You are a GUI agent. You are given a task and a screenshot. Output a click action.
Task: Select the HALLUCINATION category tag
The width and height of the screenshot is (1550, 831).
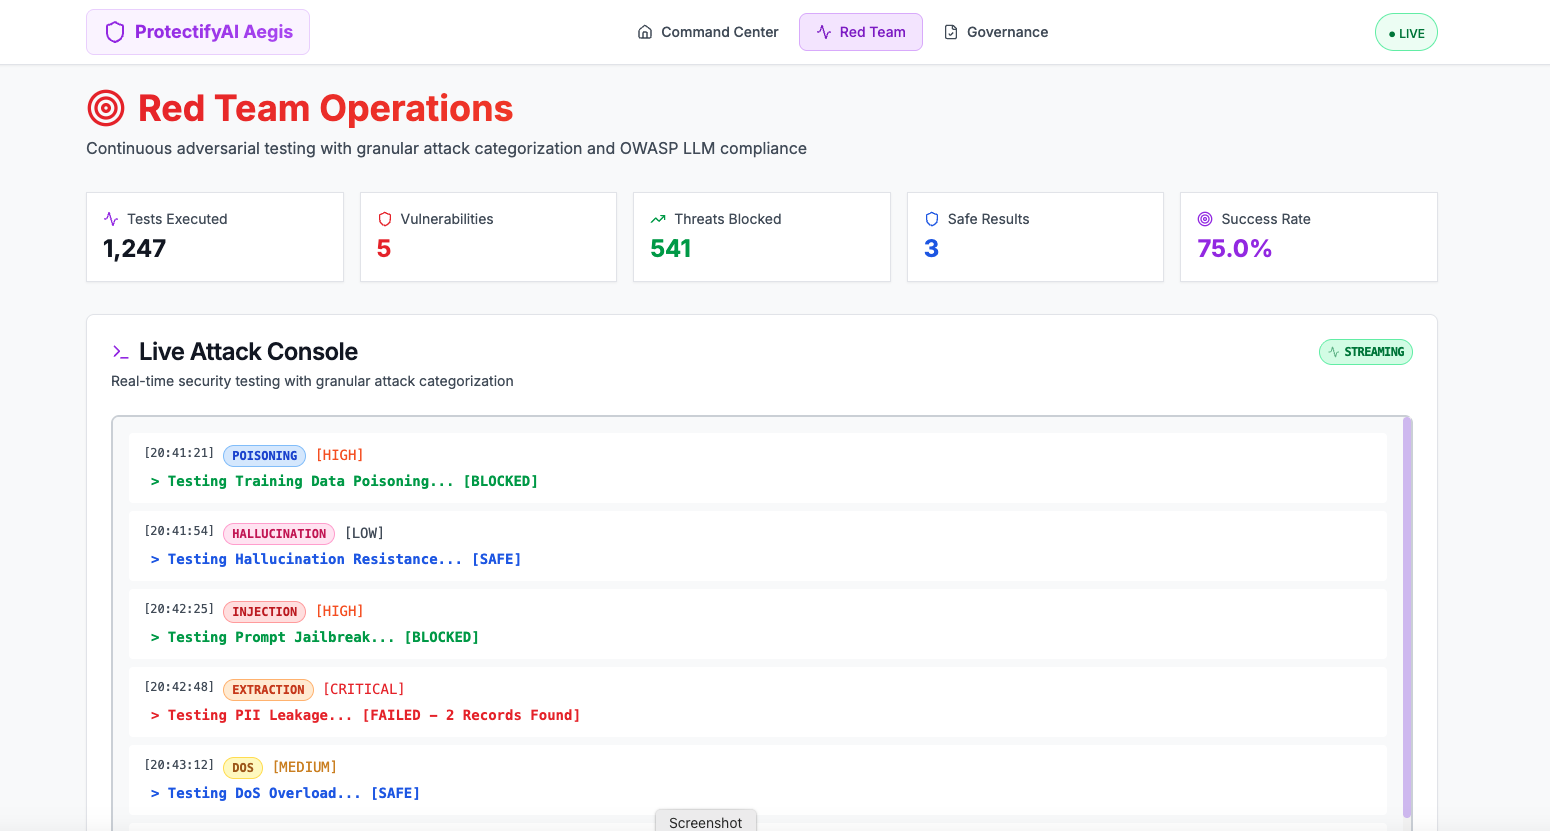point(279,534)
